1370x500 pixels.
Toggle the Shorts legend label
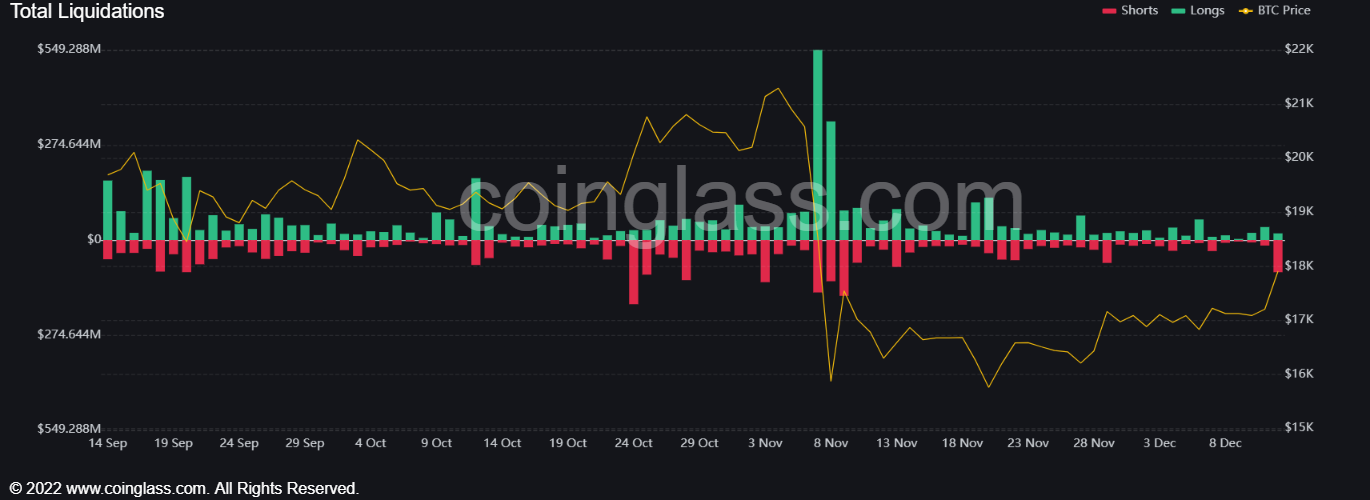1139,11
